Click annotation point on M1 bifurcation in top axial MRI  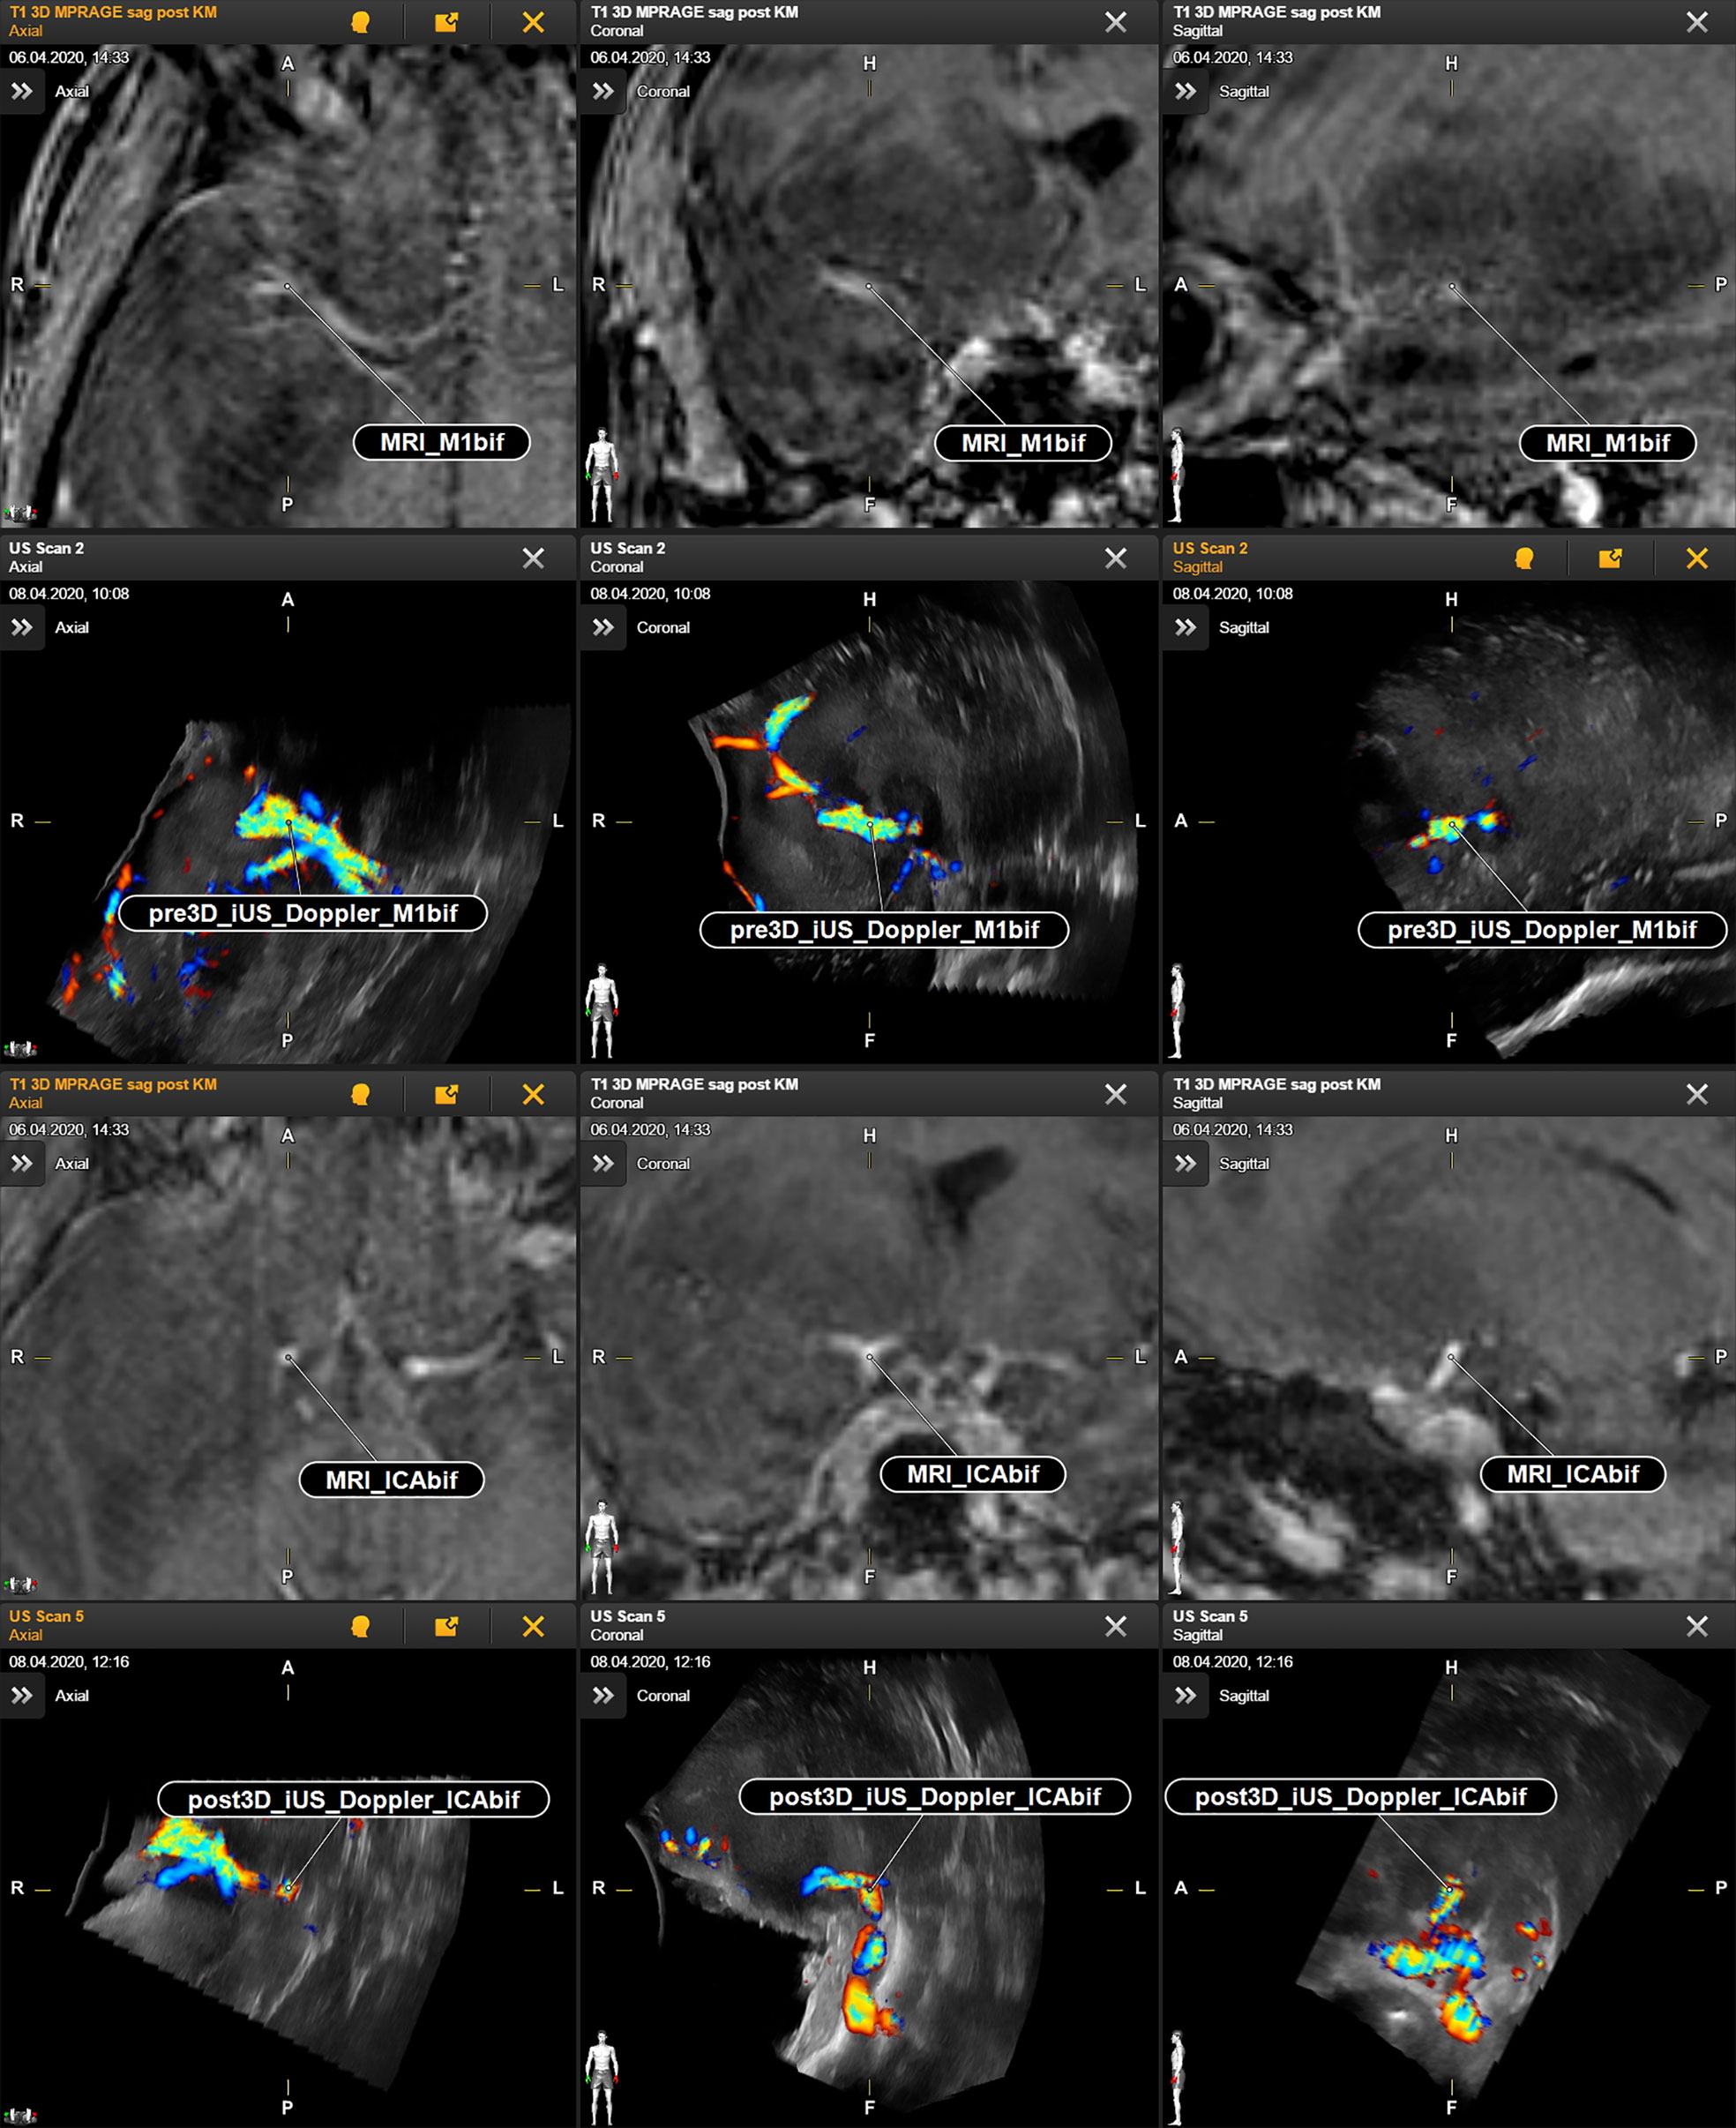pyautogui.click(x=287, y=286)
